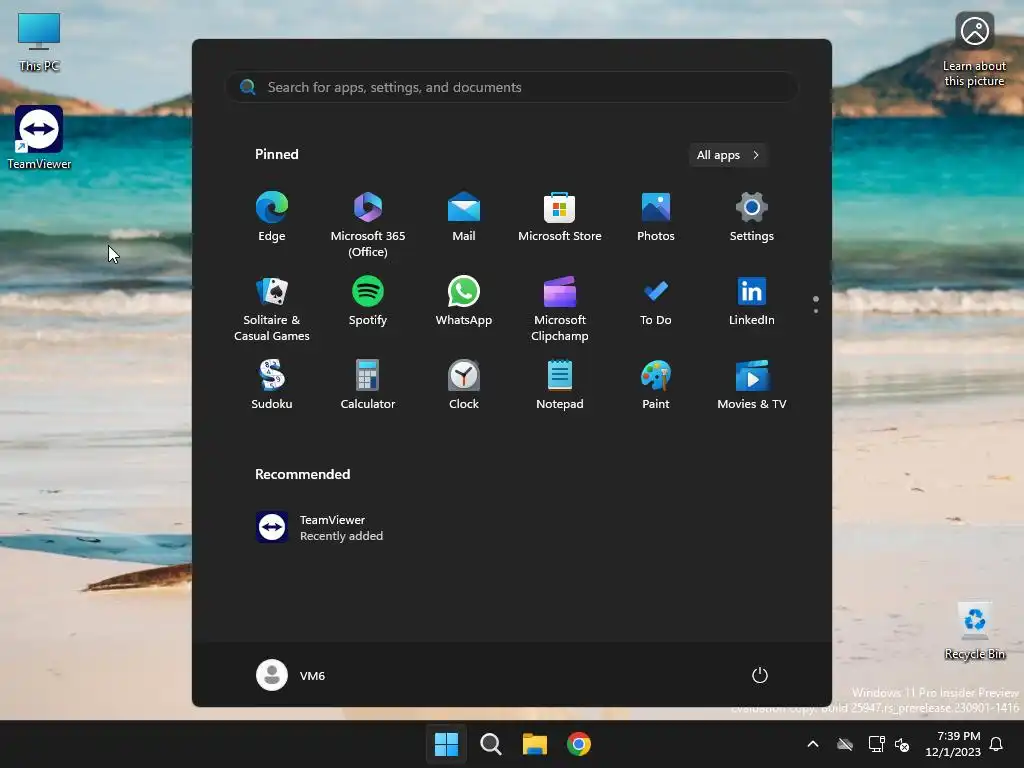Select This PC desktop icon
The height and width of the screenshot is (768, 1024).
[x=39, y=42]
